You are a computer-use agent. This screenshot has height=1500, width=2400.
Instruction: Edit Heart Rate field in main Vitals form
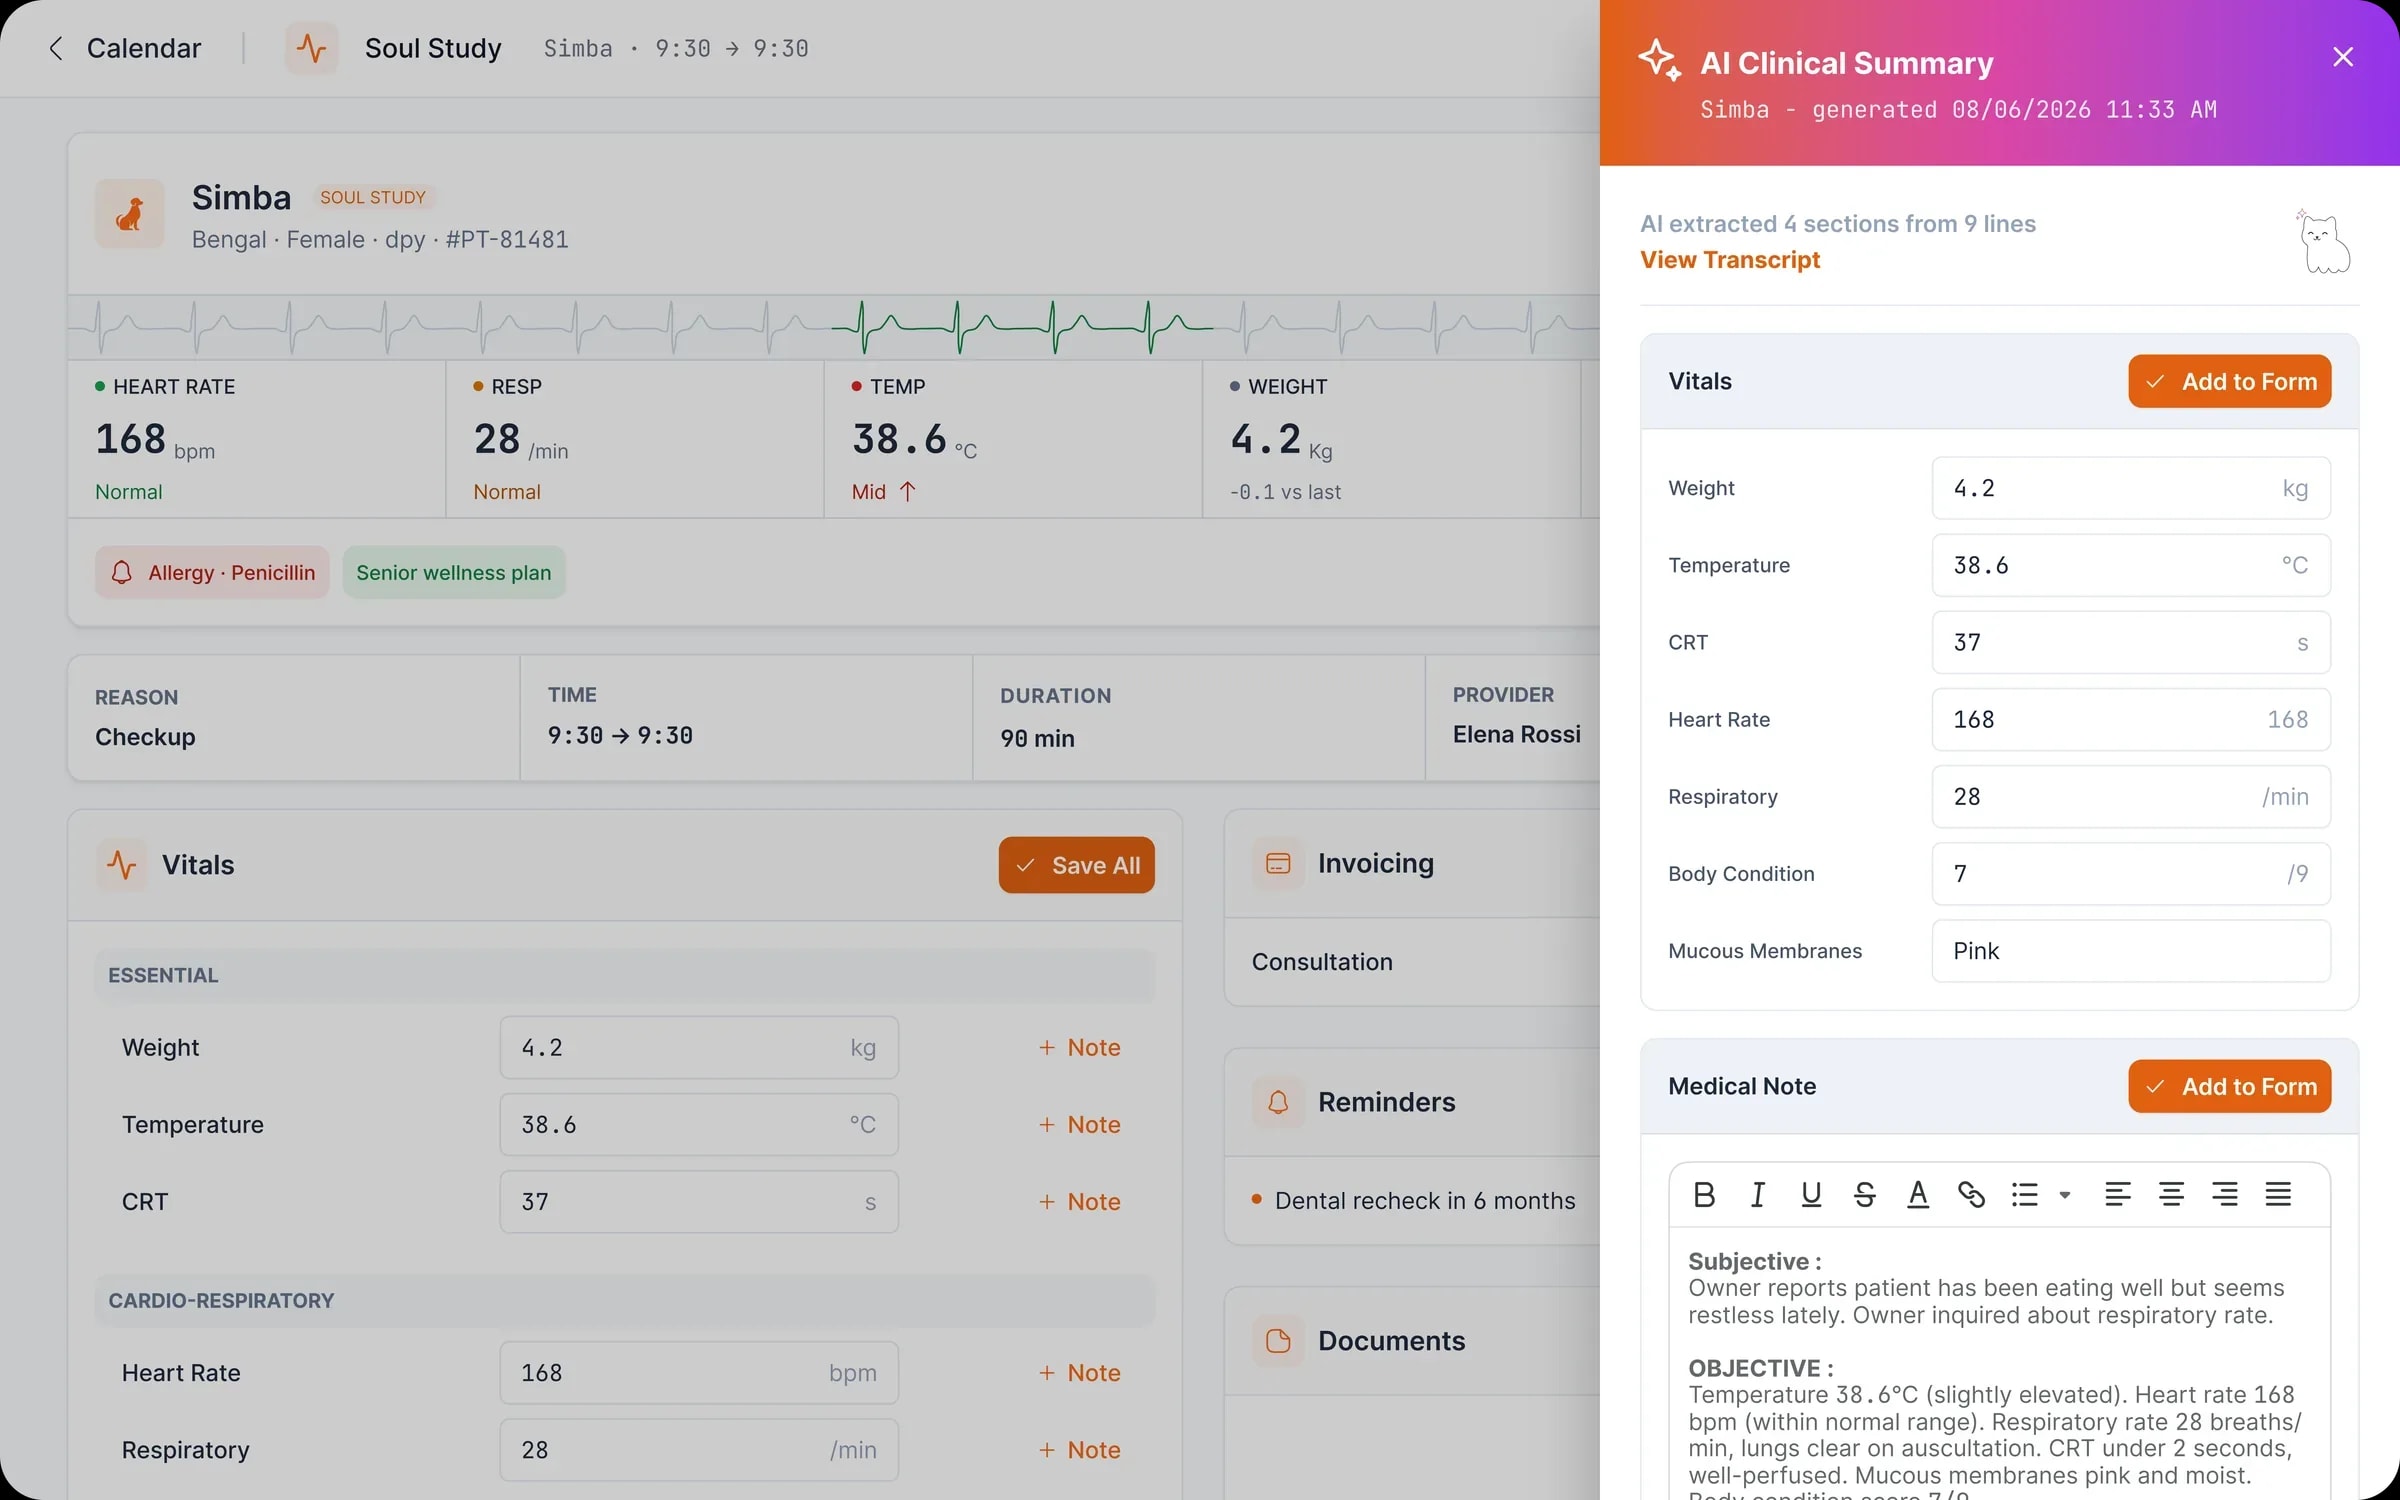699,1373
